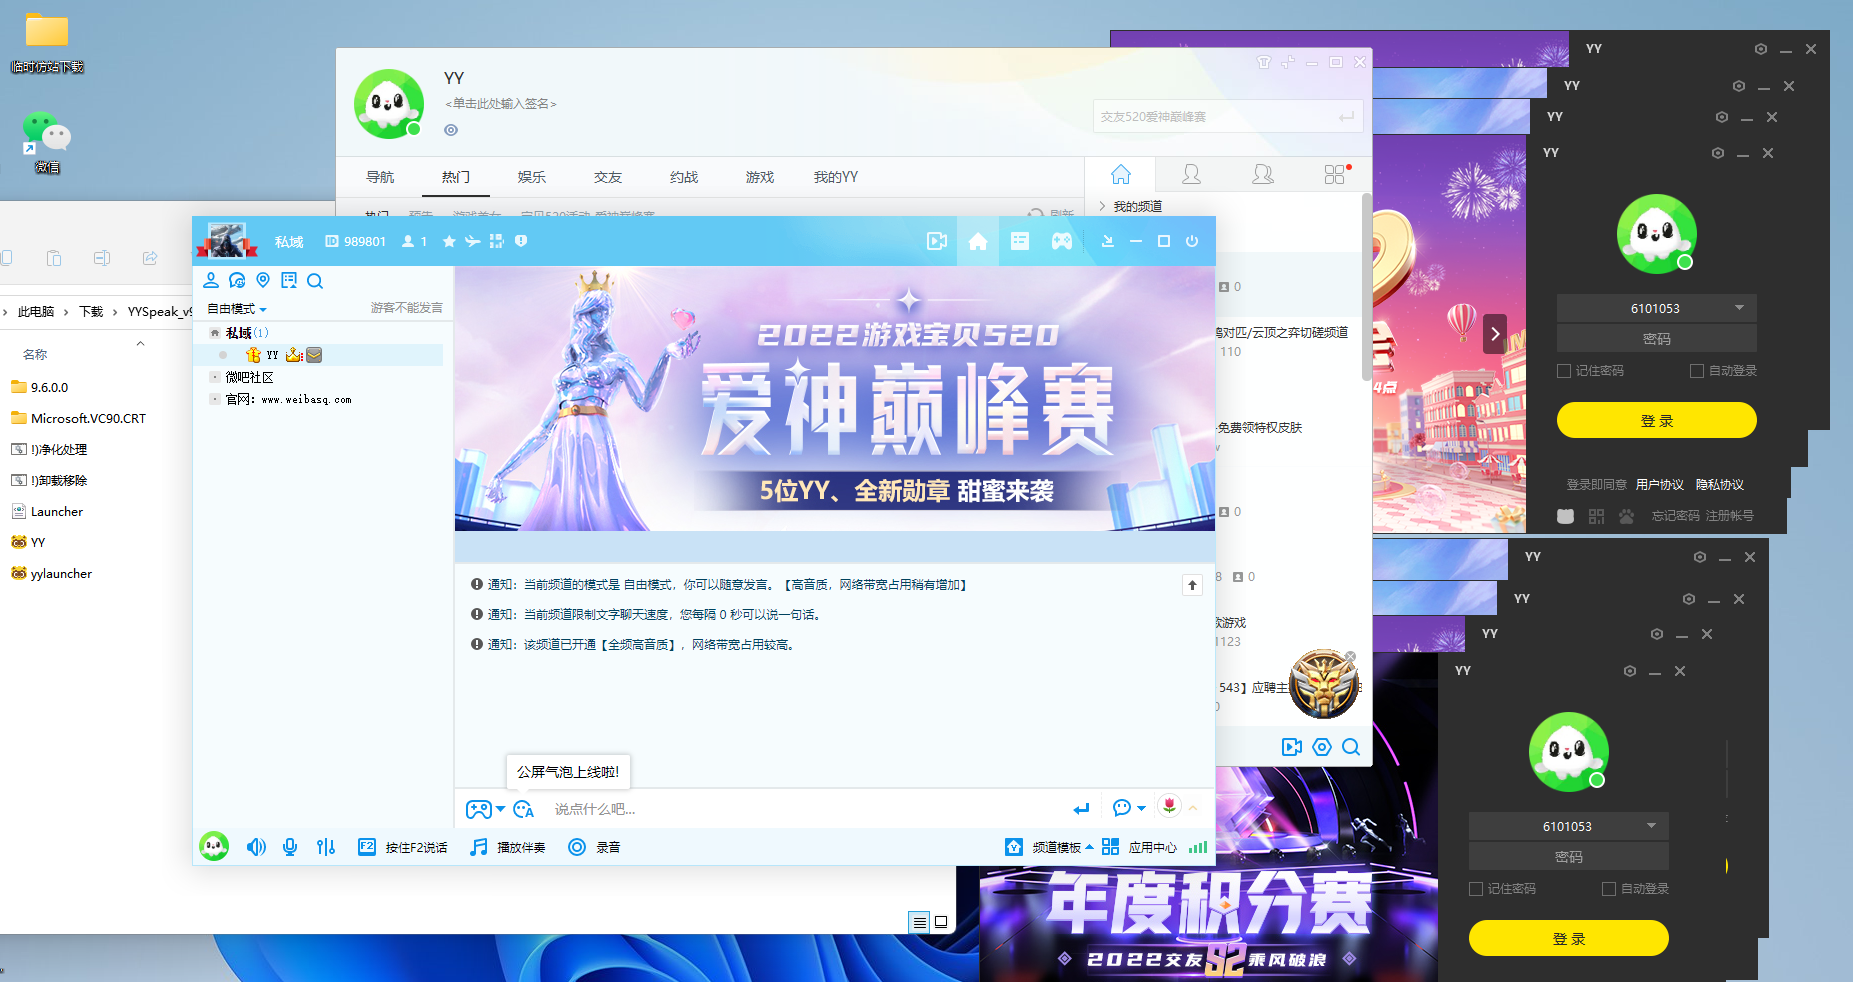This screenshot has height=982, width=1853.
Task: Click the 忘记密码 link
Action: point(1676,516)
